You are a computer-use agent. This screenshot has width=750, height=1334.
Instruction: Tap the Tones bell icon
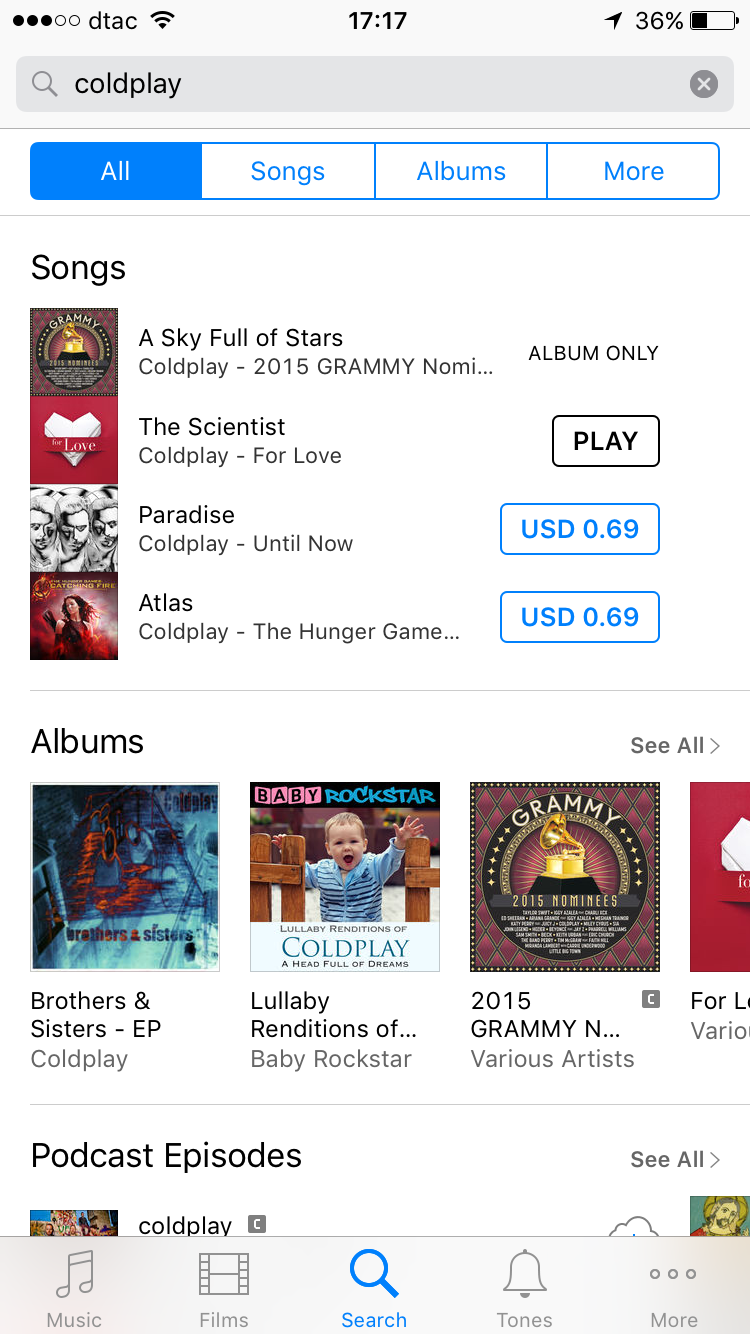point(524,1274)
